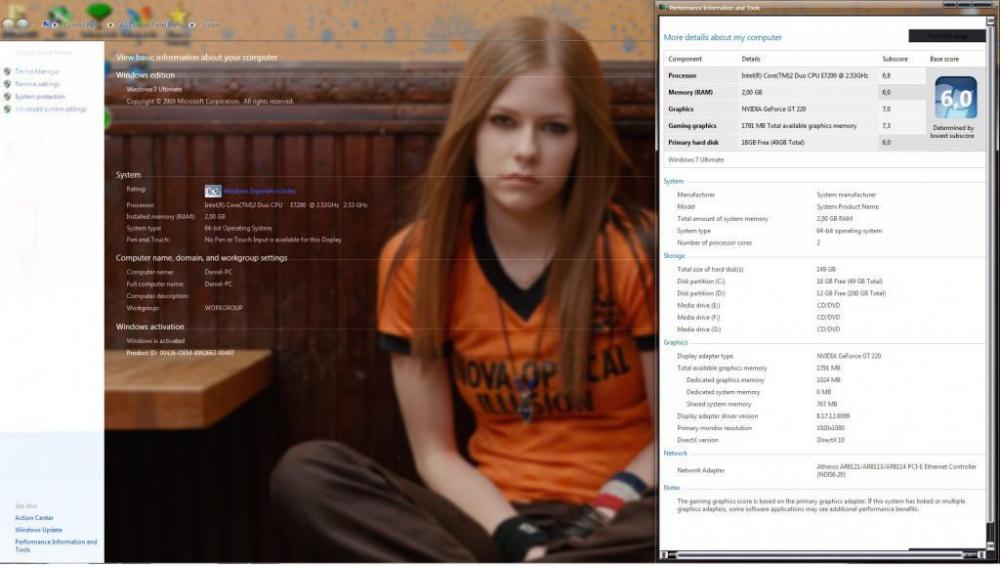Open Action Center under See also

(34, 518)
